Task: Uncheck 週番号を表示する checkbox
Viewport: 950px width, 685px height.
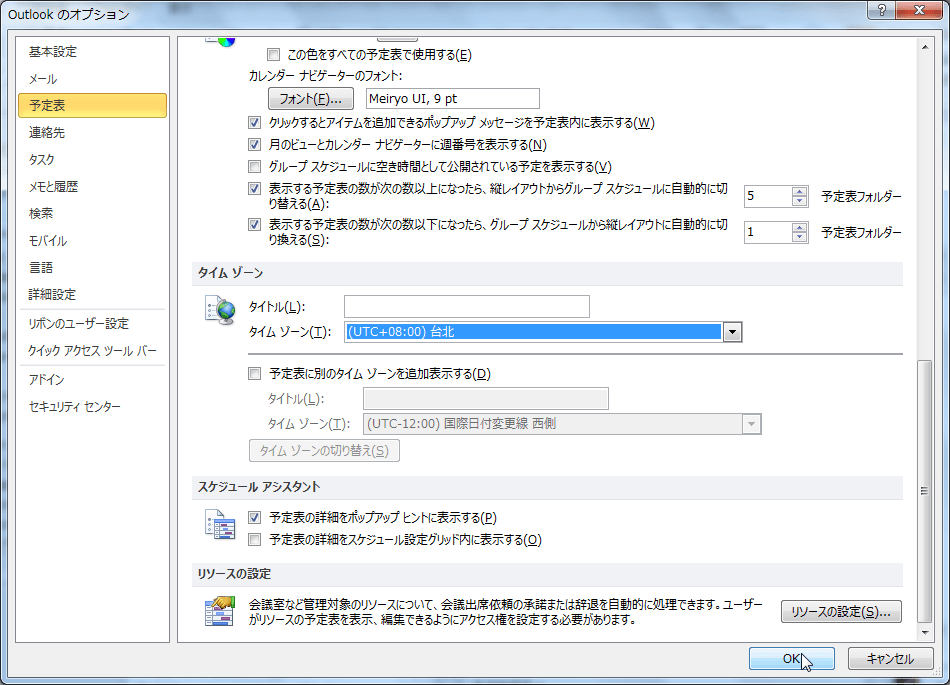Action: (x=254, y=145)
